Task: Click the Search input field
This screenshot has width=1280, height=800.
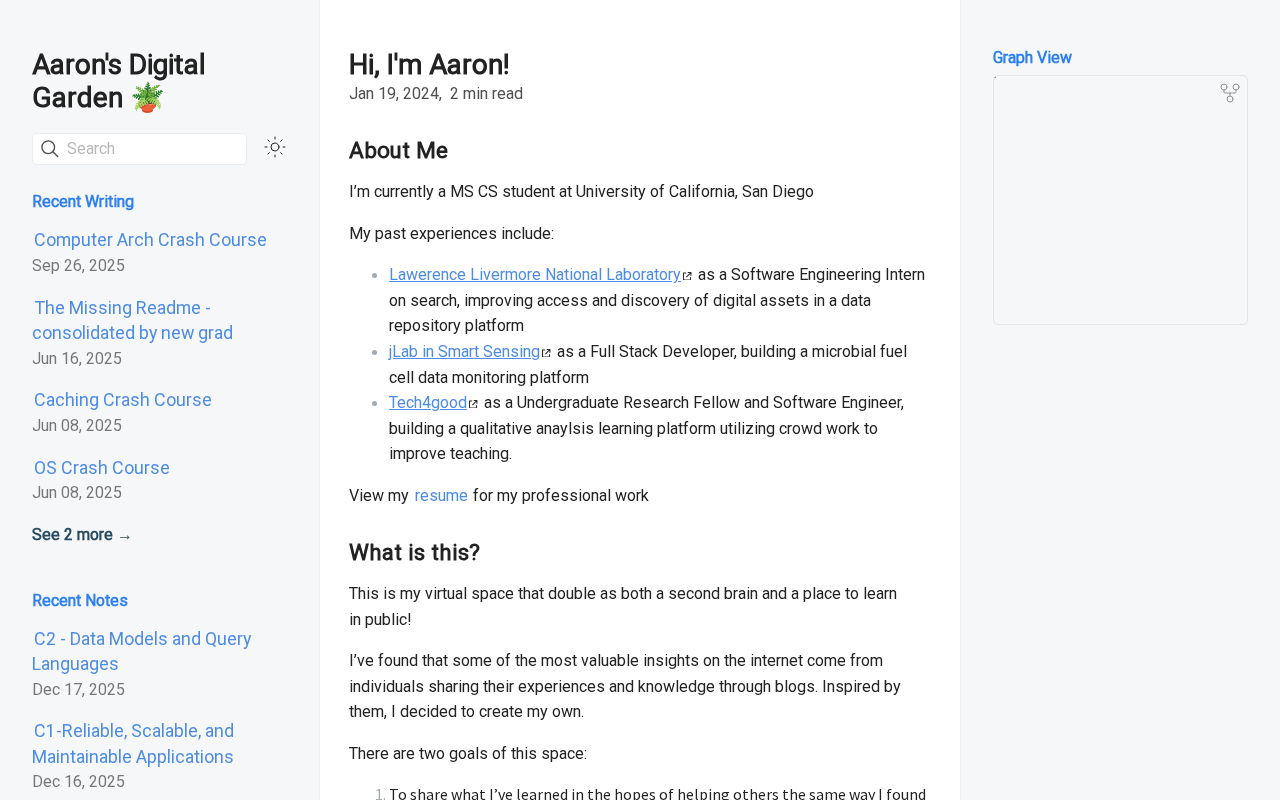Action: 150,149
